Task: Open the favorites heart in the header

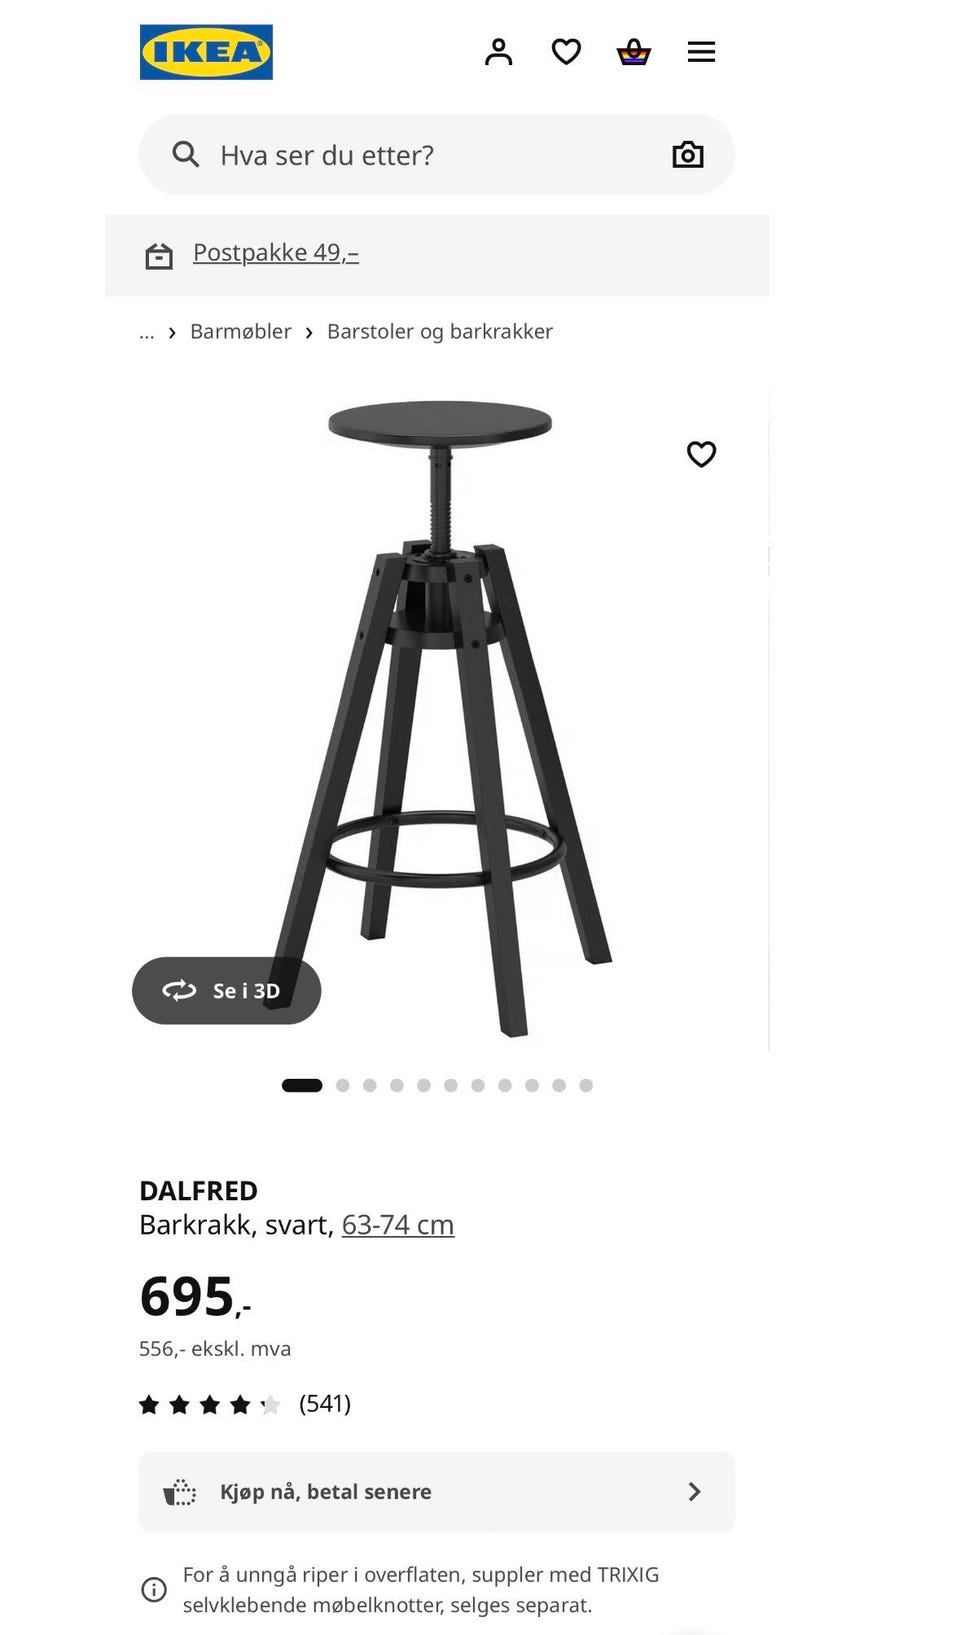Action: (x=566, y=52)
